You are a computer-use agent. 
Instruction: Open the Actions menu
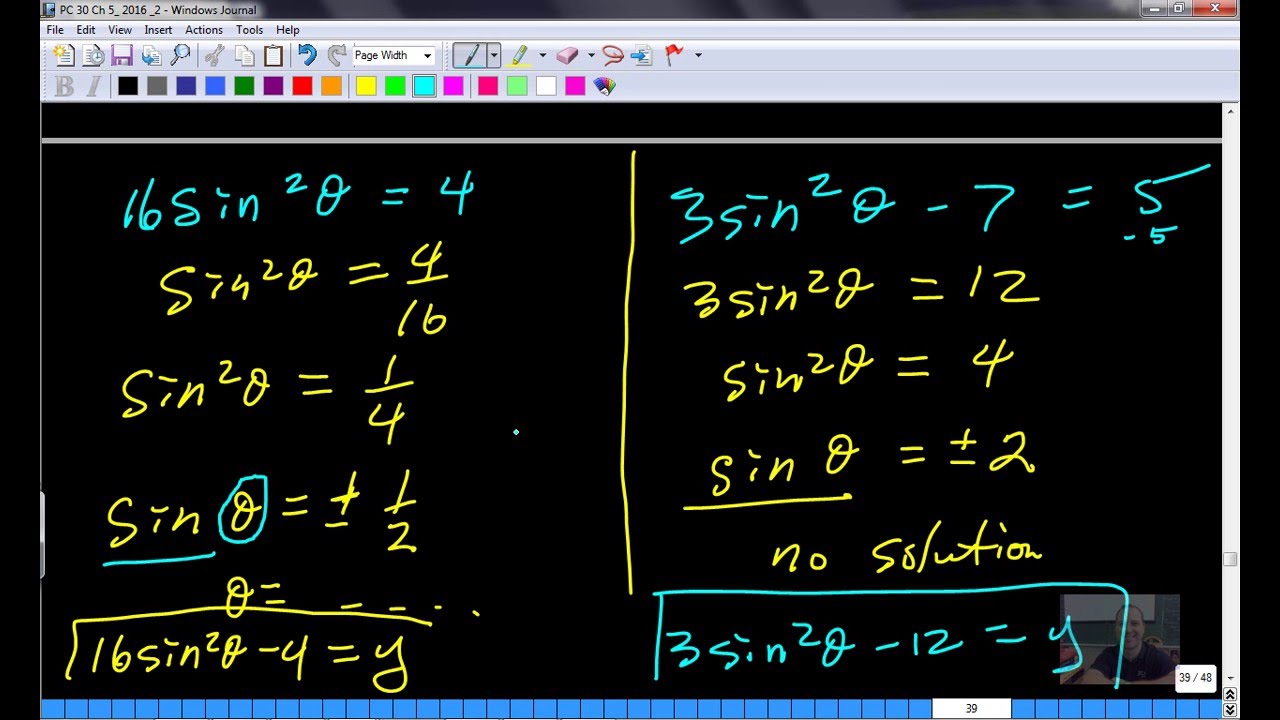[x=204, y=30]
